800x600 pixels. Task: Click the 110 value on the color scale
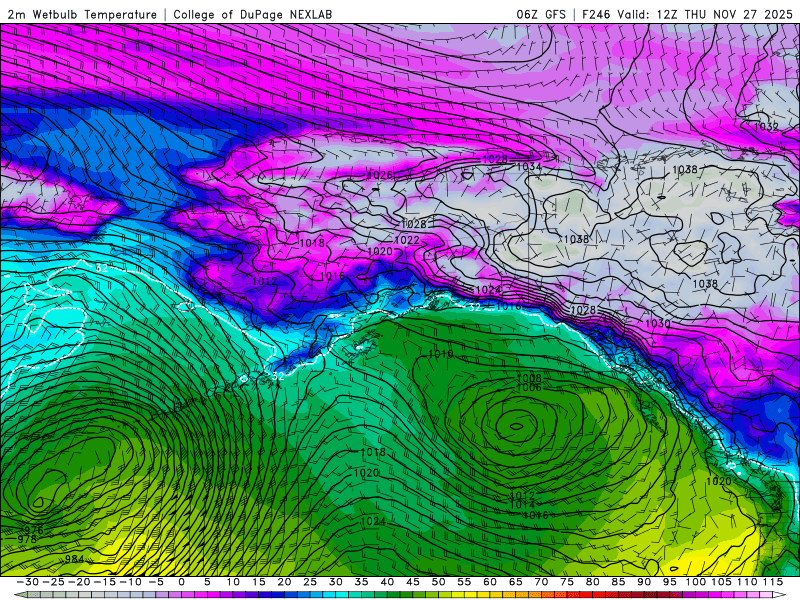(747, 582)
